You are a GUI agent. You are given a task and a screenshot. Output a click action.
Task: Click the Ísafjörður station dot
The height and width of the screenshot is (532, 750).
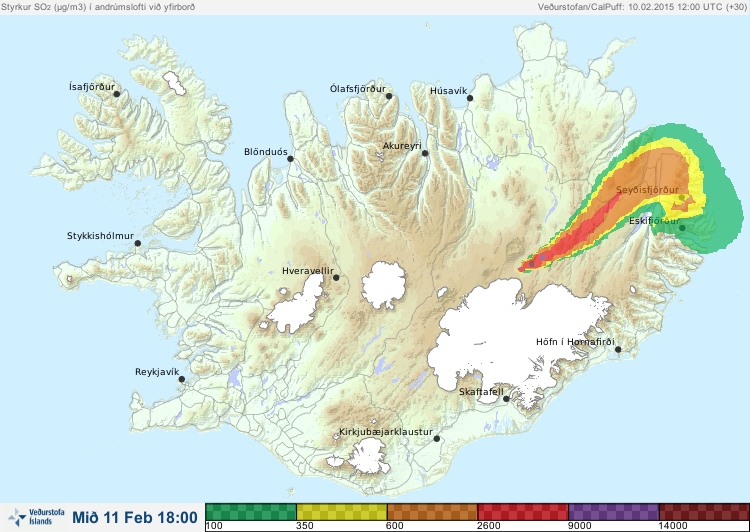coord(117,94)
